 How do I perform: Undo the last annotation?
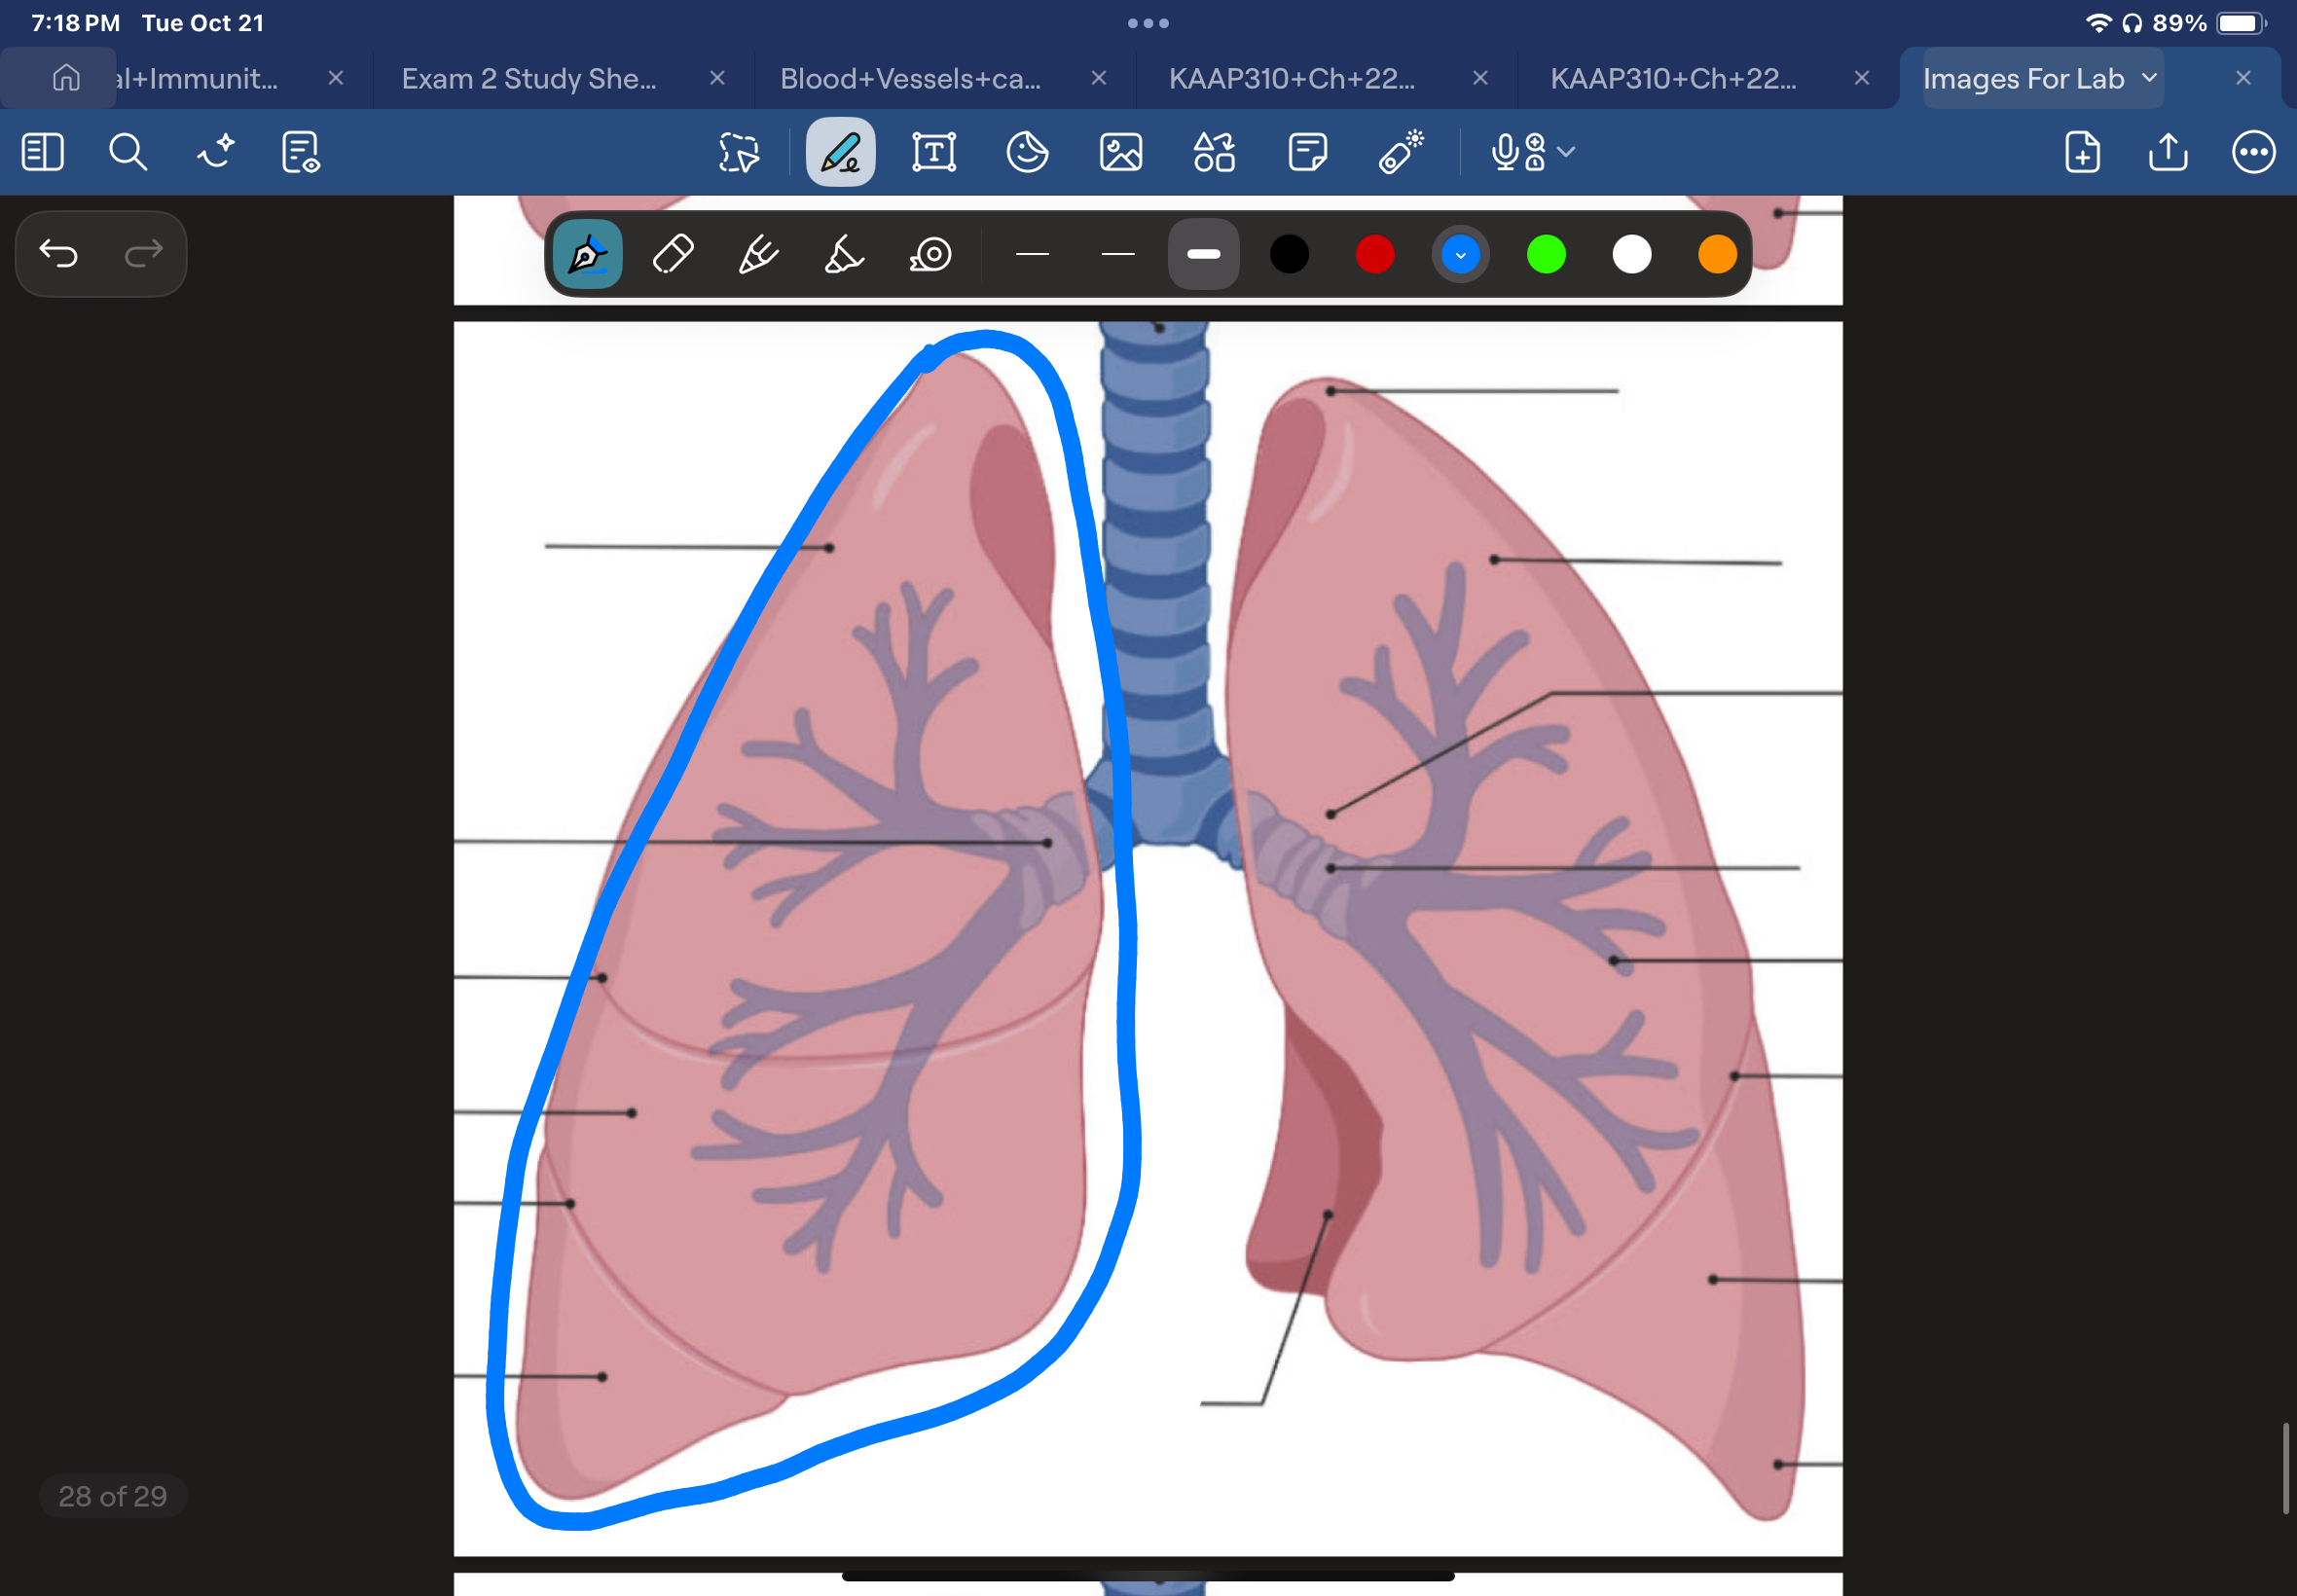[x=59, y=254]
